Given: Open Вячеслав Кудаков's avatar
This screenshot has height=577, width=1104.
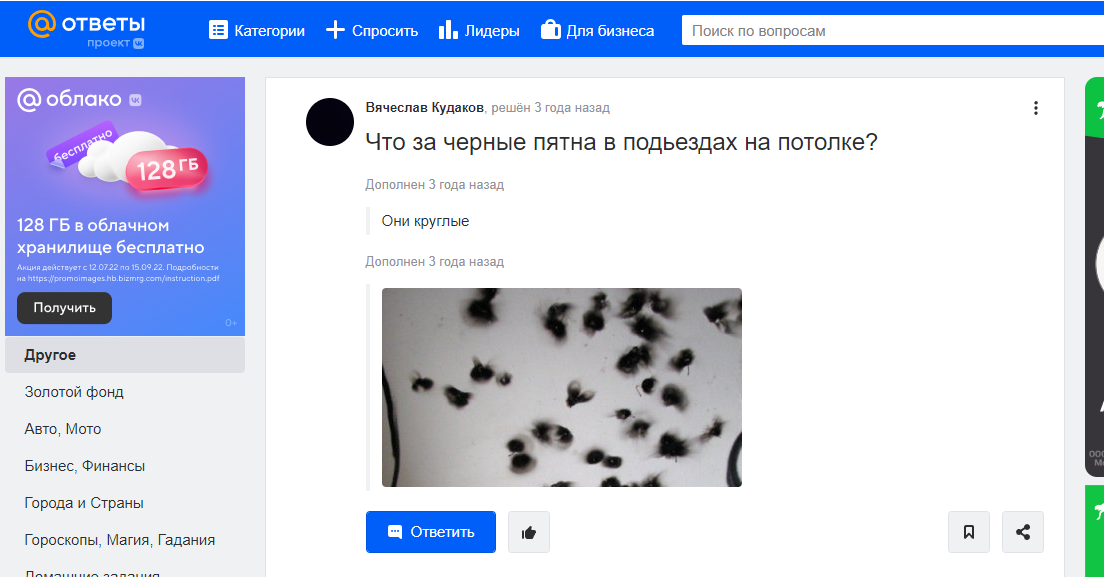Looking at the screenshot, I should (x=330, y=122).
